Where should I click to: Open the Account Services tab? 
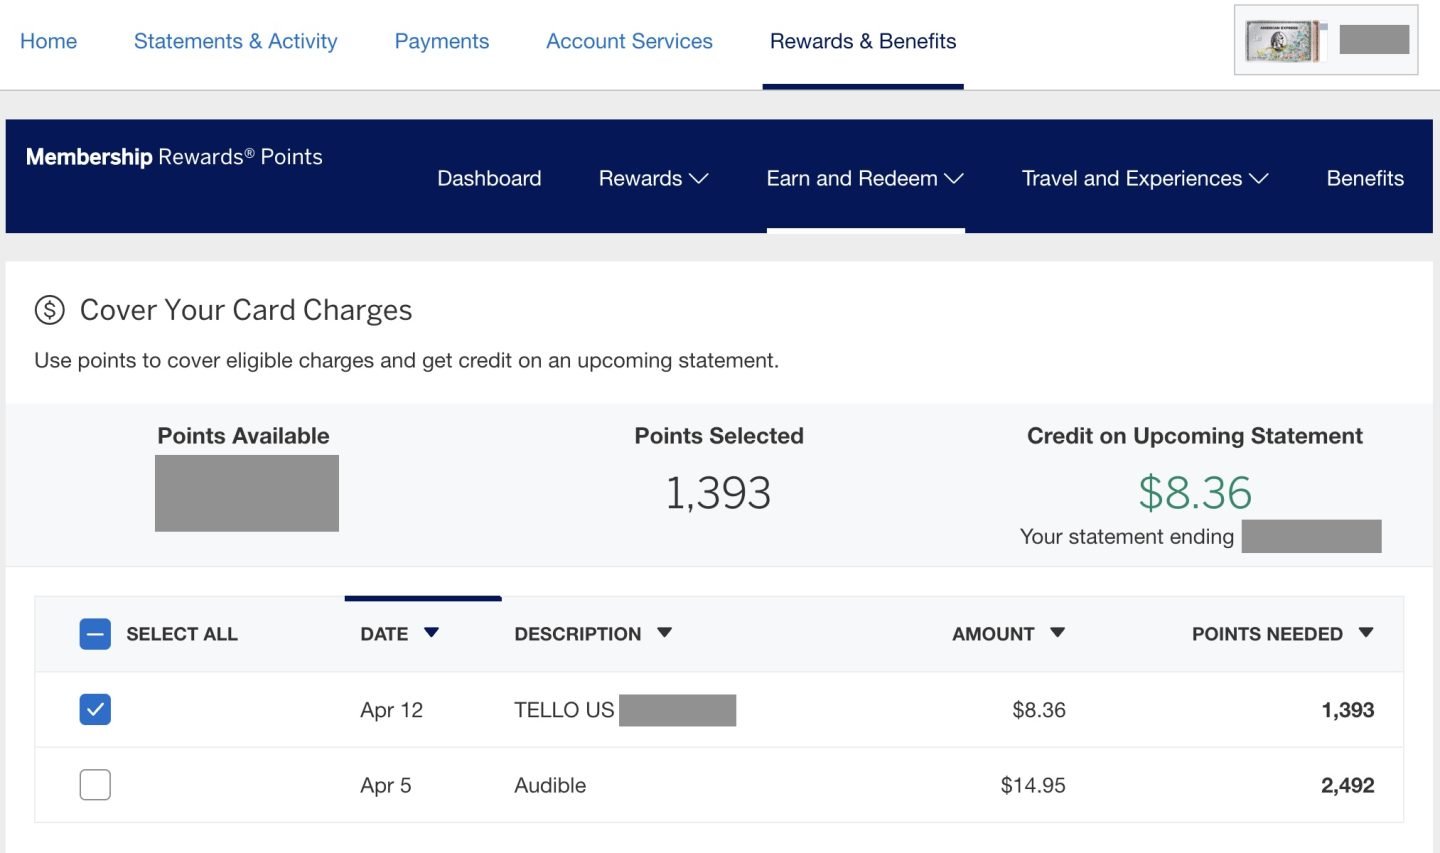(629, 41)
